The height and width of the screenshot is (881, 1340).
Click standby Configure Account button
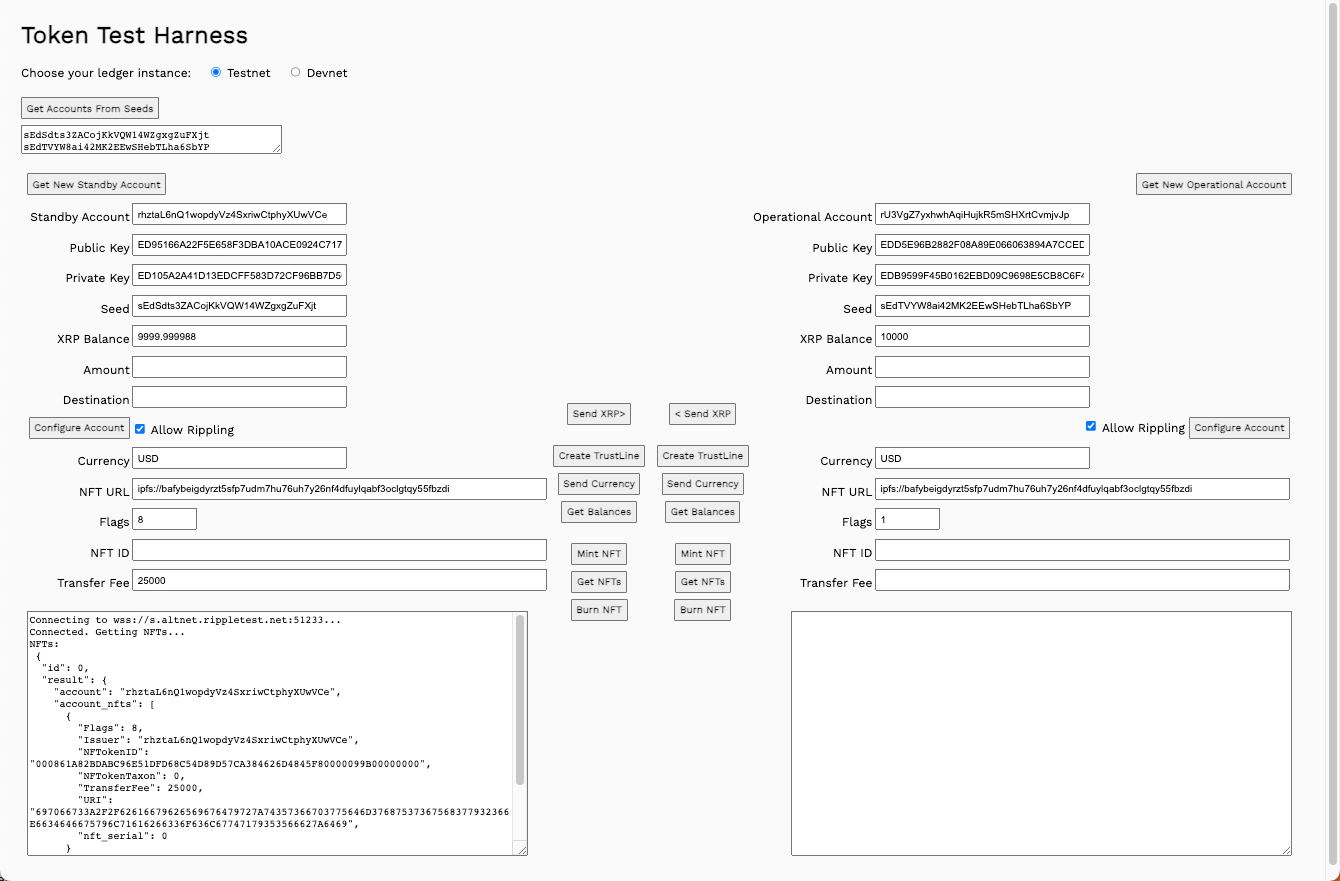coord(79,428)
